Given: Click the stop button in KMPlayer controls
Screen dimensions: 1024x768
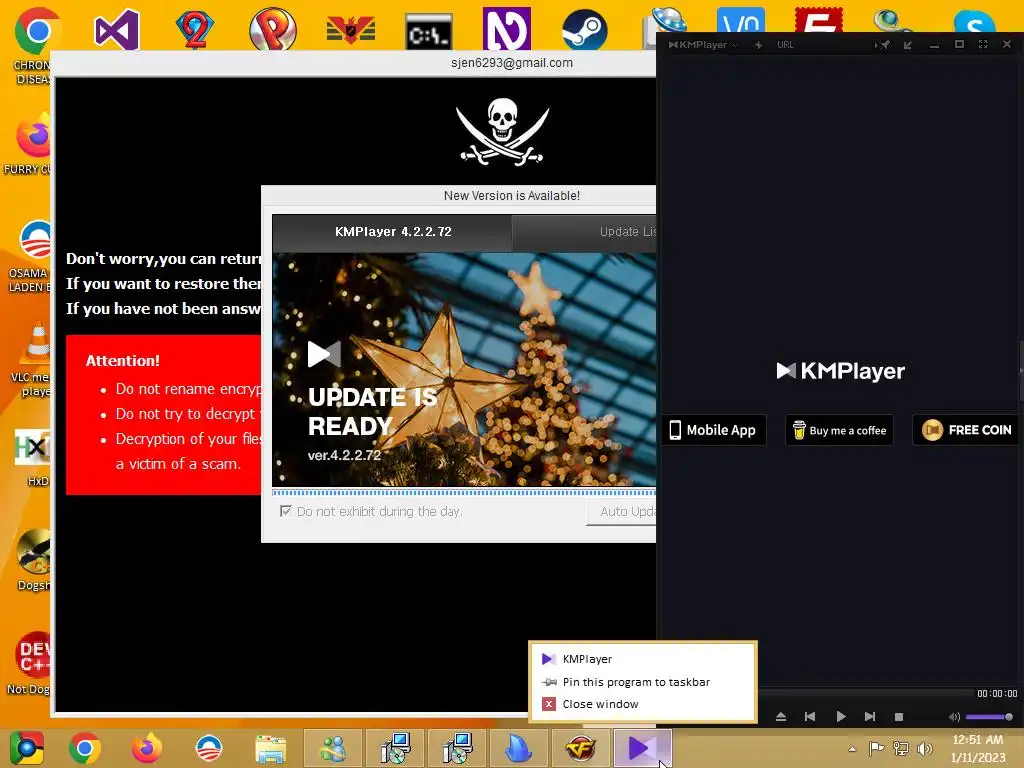Looking at the screenshot, I should coord(899,717).
